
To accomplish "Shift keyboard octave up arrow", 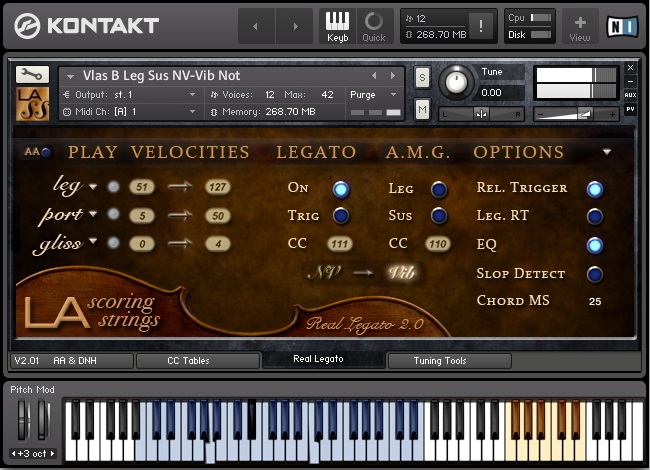I will click(x=53, y=453).
